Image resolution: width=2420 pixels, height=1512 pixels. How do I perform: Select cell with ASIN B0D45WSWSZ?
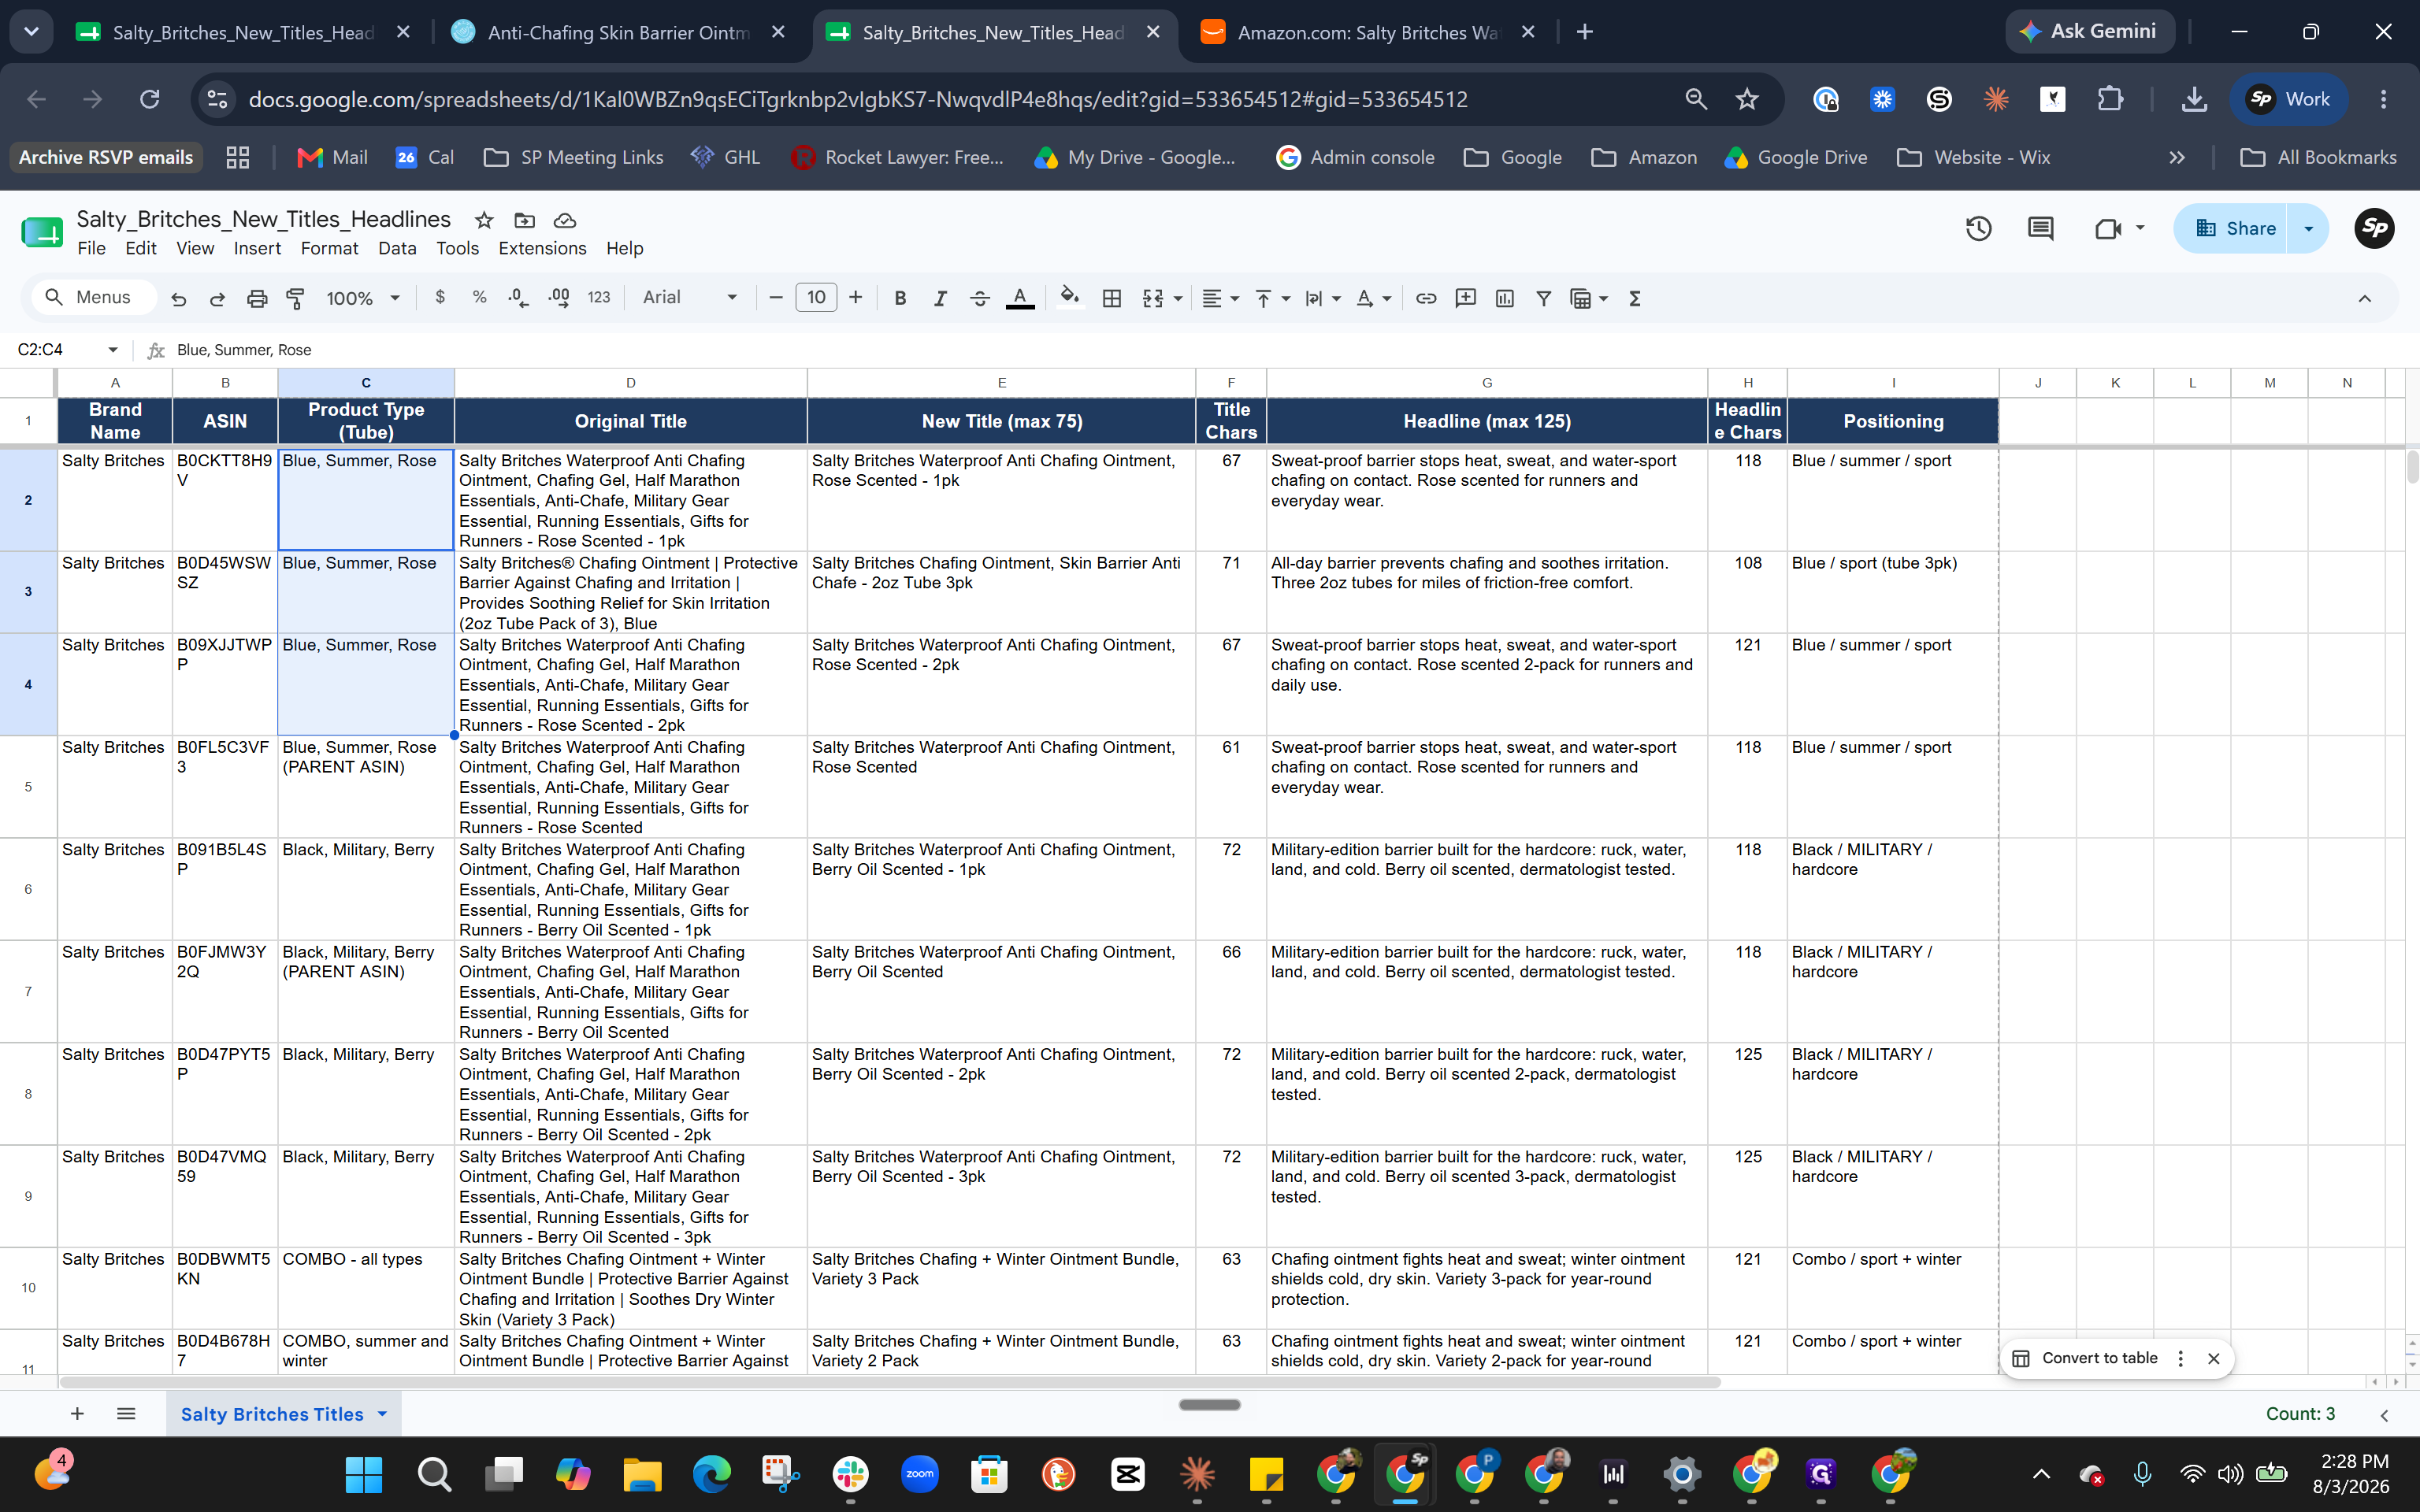(225, 592)
